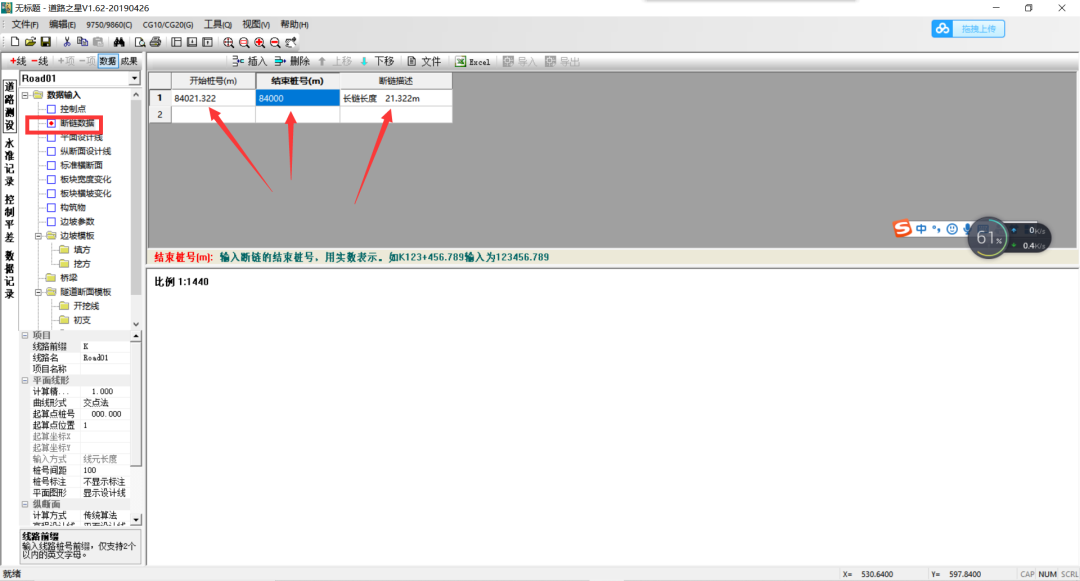Collapse the 边坡模板 tree node

(39, 235)
